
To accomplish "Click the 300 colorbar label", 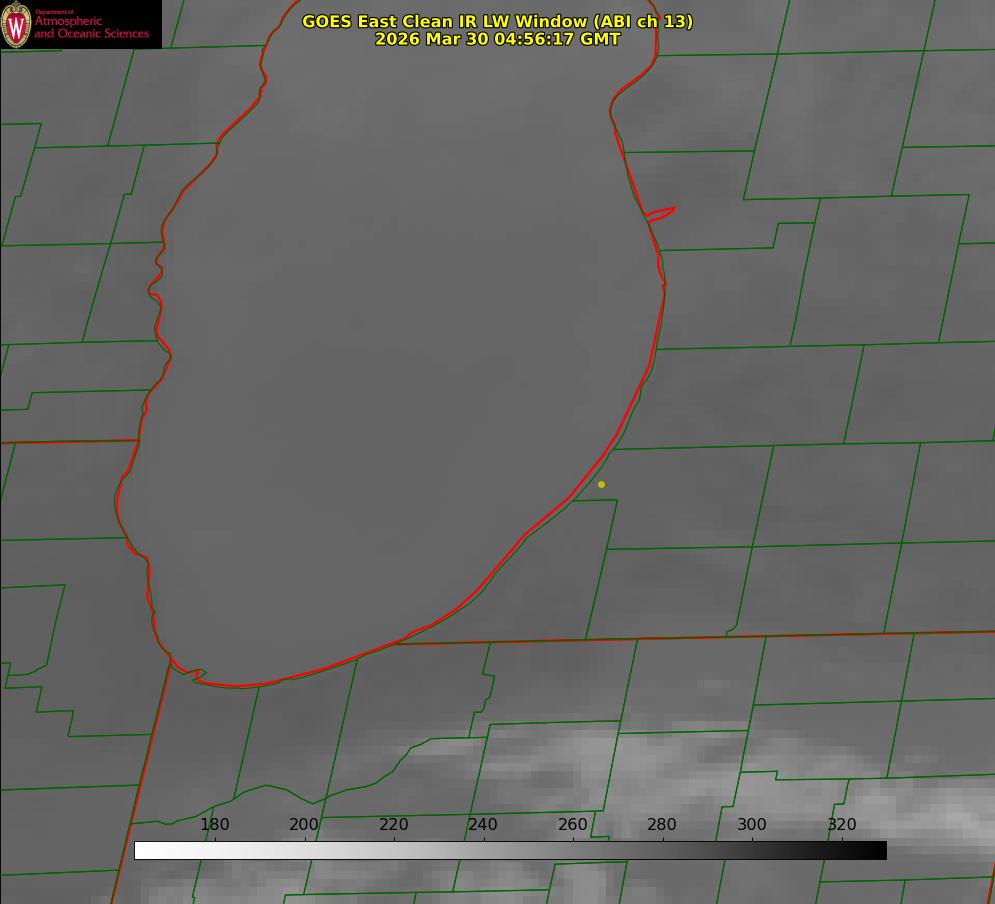I will tap(752, 824).
